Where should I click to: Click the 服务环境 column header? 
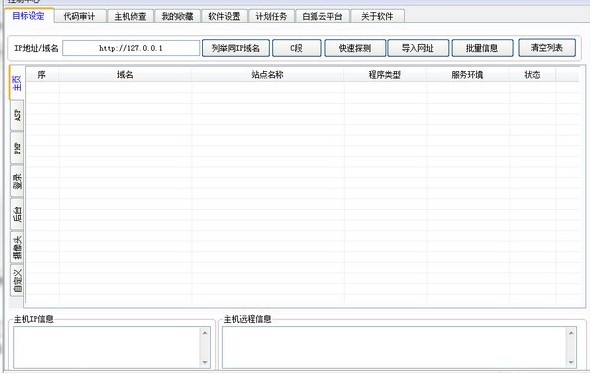click(x=468, y=75)
